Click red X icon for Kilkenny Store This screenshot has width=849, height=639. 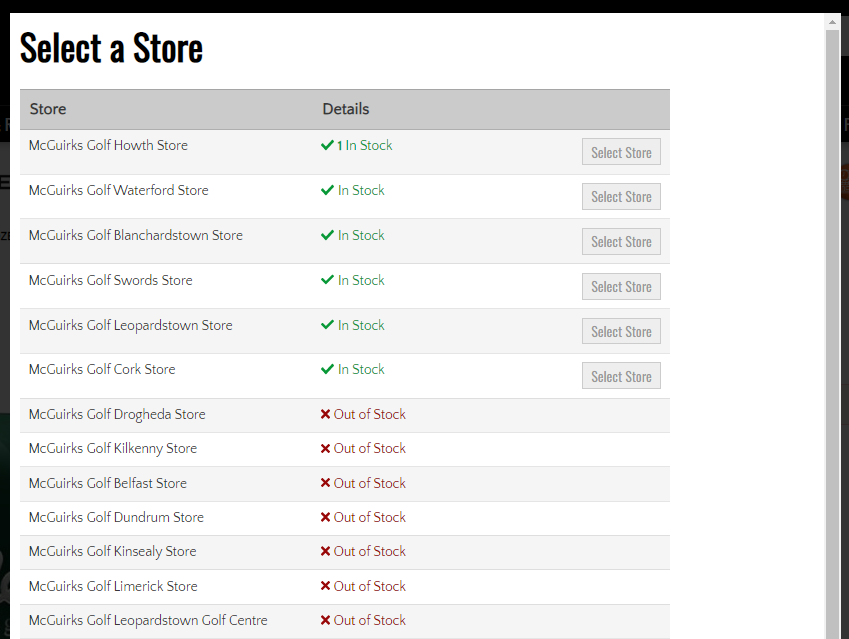coord(325,448)
